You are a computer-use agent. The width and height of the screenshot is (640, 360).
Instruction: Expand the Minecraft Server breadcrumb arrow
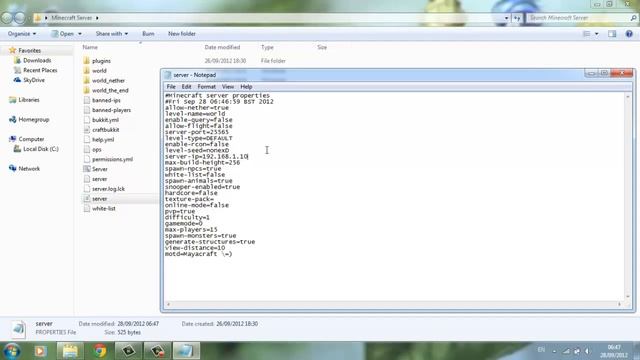point(97,18)
